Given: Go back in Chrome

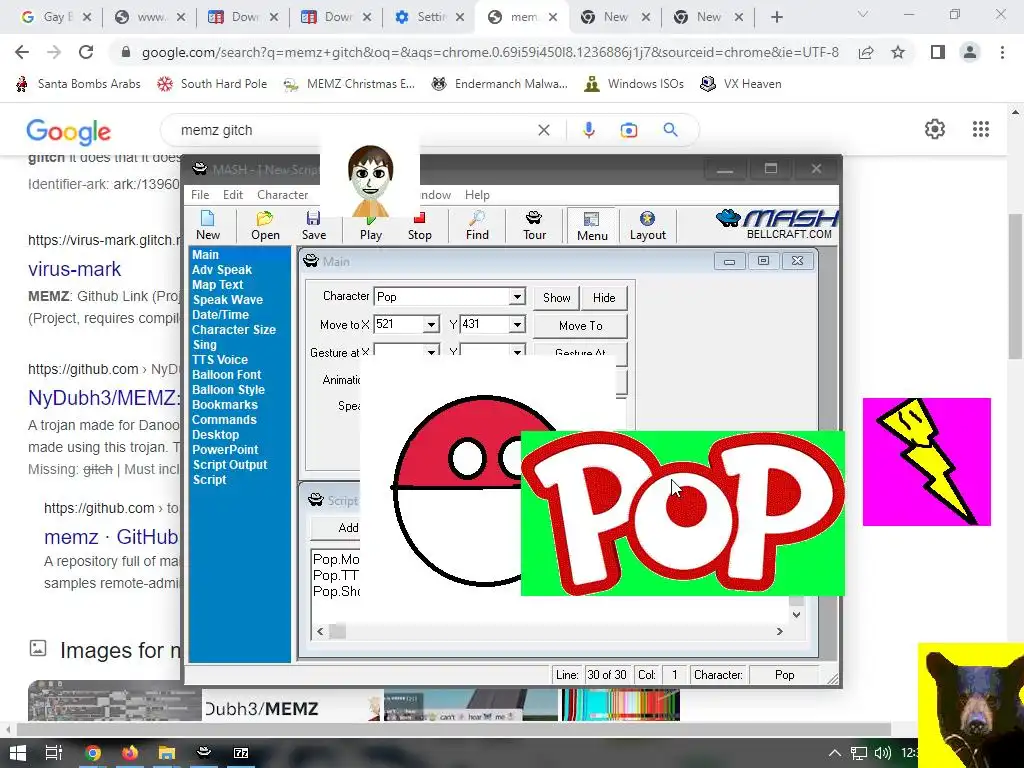Looking at the screenshot, I should [22, 52].
